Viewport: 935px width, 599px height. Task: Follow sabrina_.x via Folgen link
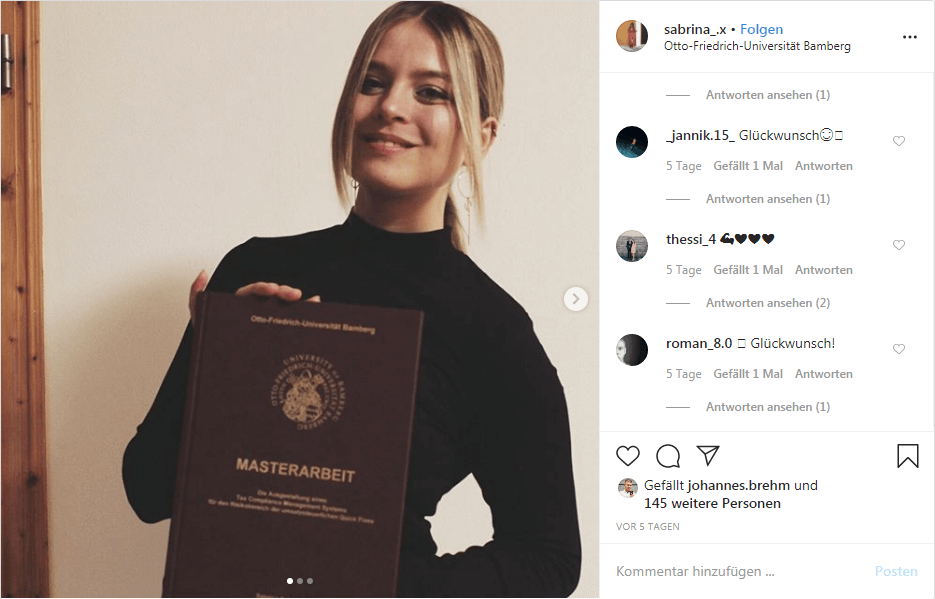tap(761, 29)
